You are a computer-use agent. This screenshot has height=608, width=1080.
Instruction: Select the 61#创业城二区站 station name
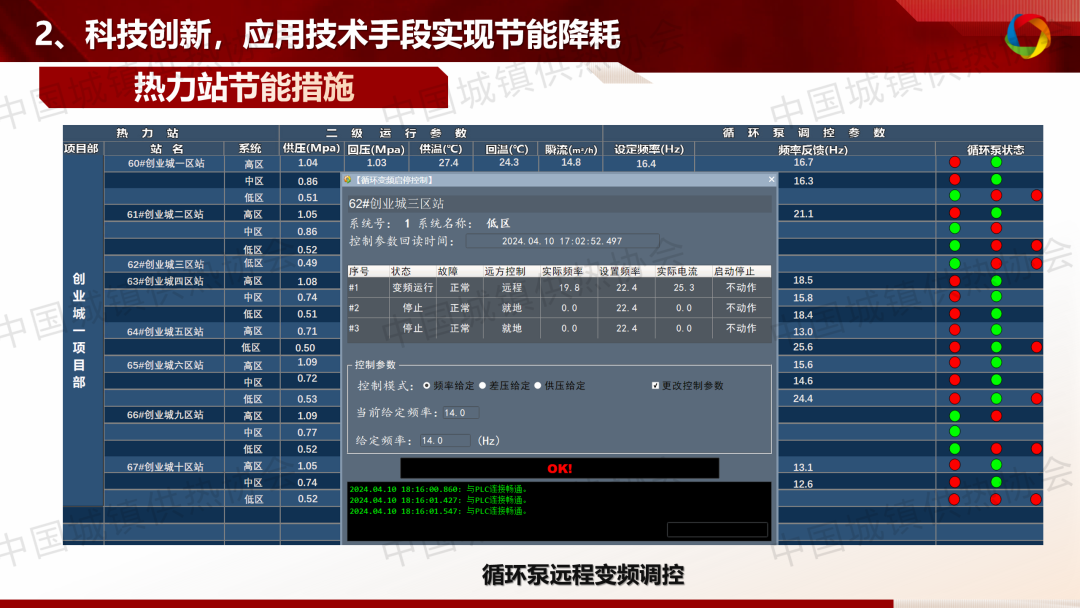(166, 214)
